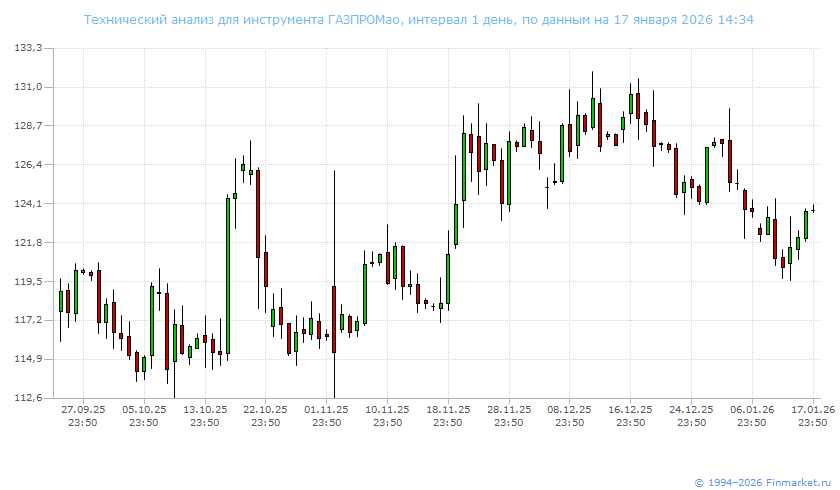Click the 119,5 price axis label

29,282
